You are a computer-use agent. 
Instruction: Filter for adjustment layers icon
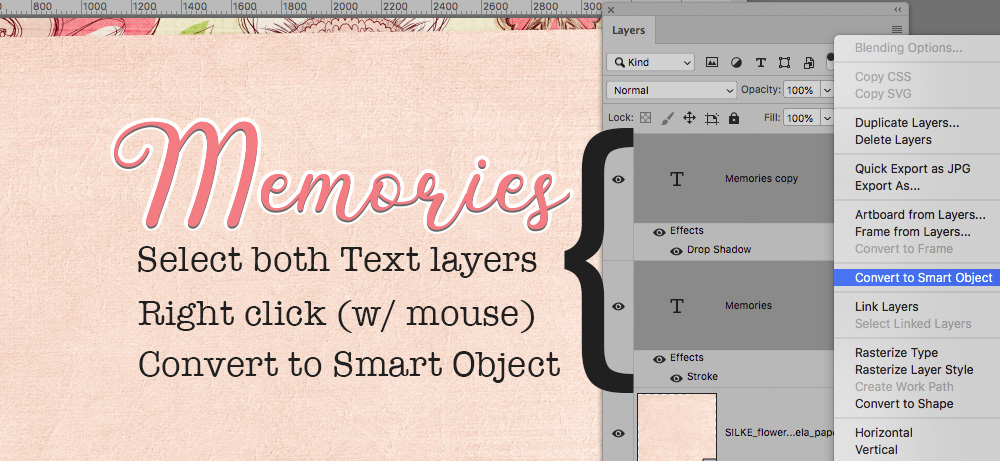coord(736,62)
